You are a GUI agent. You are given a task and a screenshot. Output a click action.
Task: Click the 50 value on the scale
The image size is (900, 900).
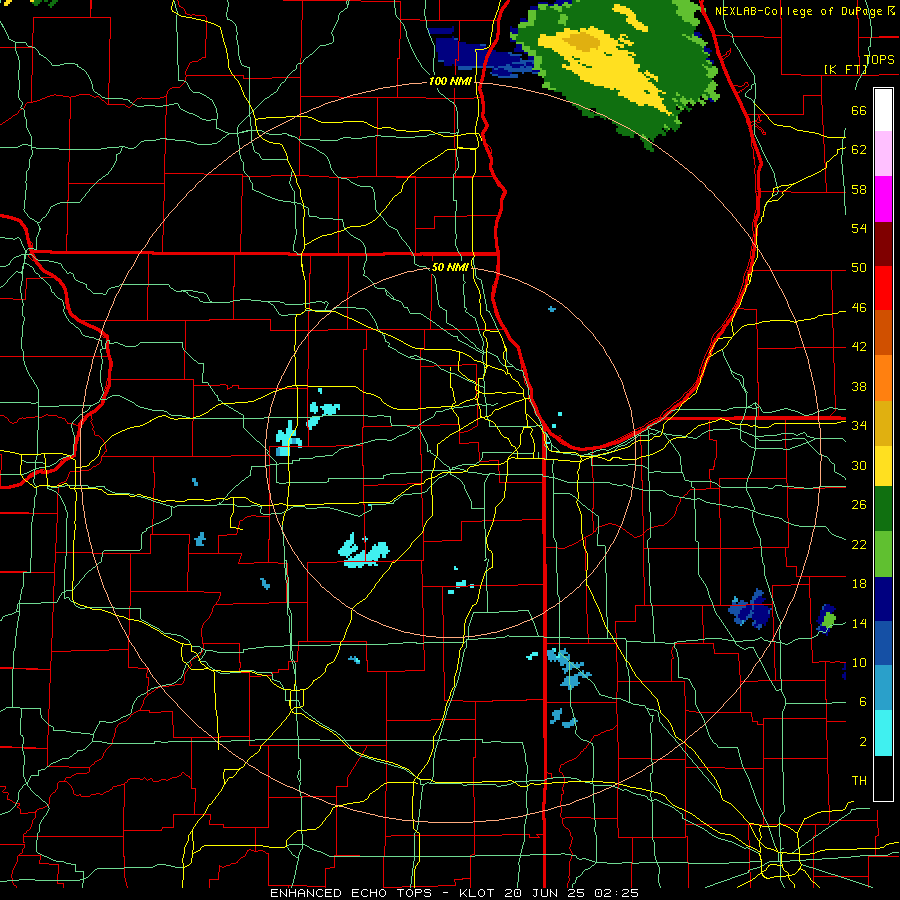click(x=859, y=267)
